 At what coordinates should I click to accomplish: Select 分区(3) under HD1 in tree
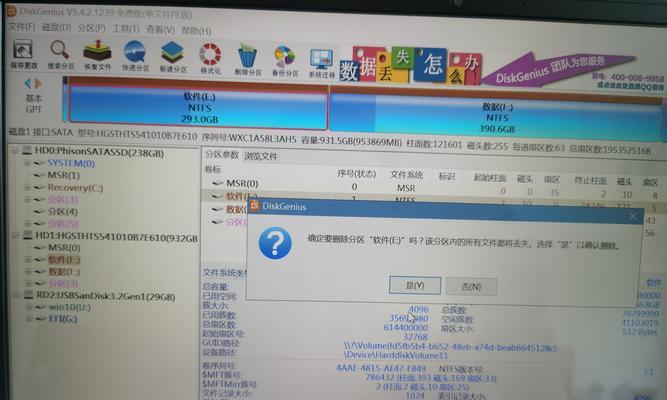[63, 283]
